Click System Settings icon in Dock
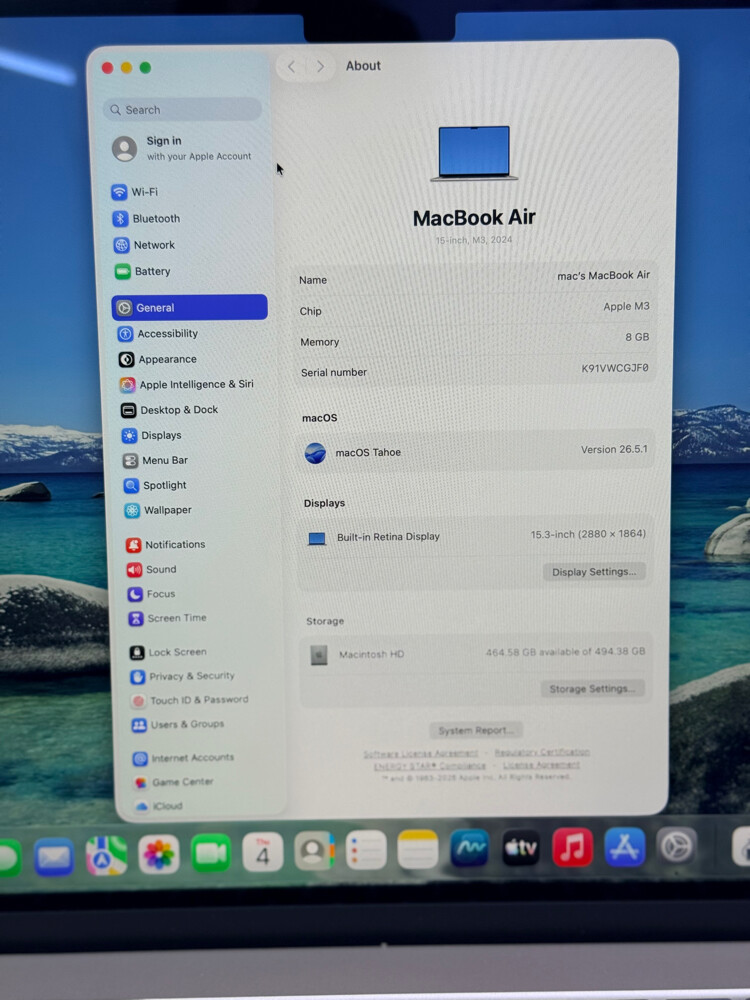This screenshot has width=750, height=1000. pyautogui.click(x=677, y=846)
